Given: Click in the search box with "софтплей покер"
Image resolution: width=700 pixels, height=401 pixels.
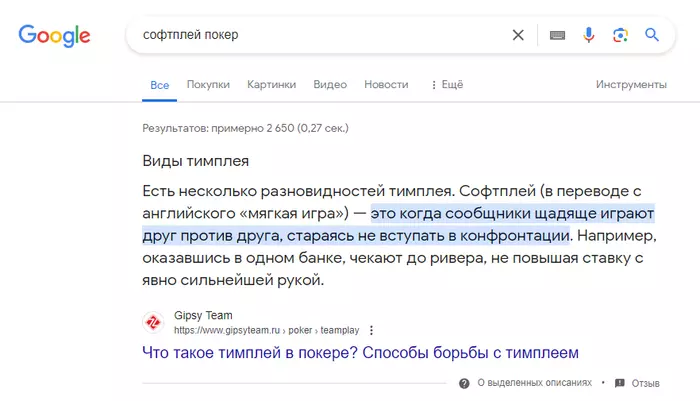Looking at the screenshot, I should (x=320, y=35).
